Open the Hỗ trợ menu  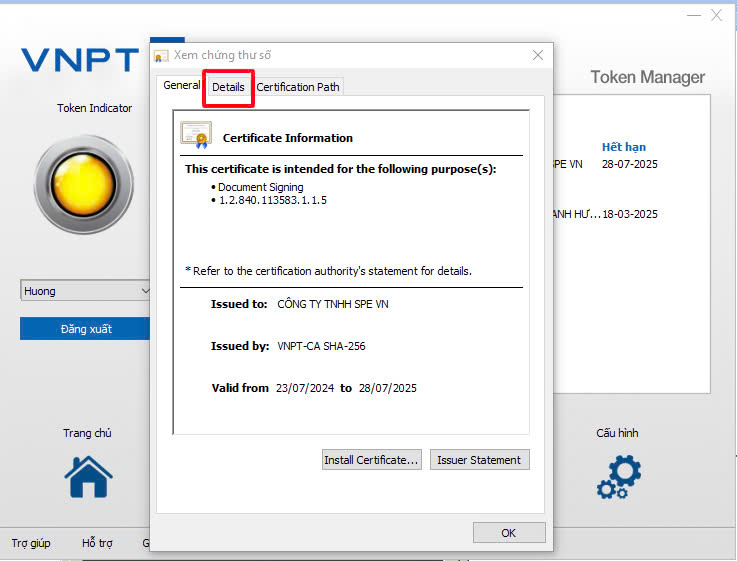tap(97, 543)
